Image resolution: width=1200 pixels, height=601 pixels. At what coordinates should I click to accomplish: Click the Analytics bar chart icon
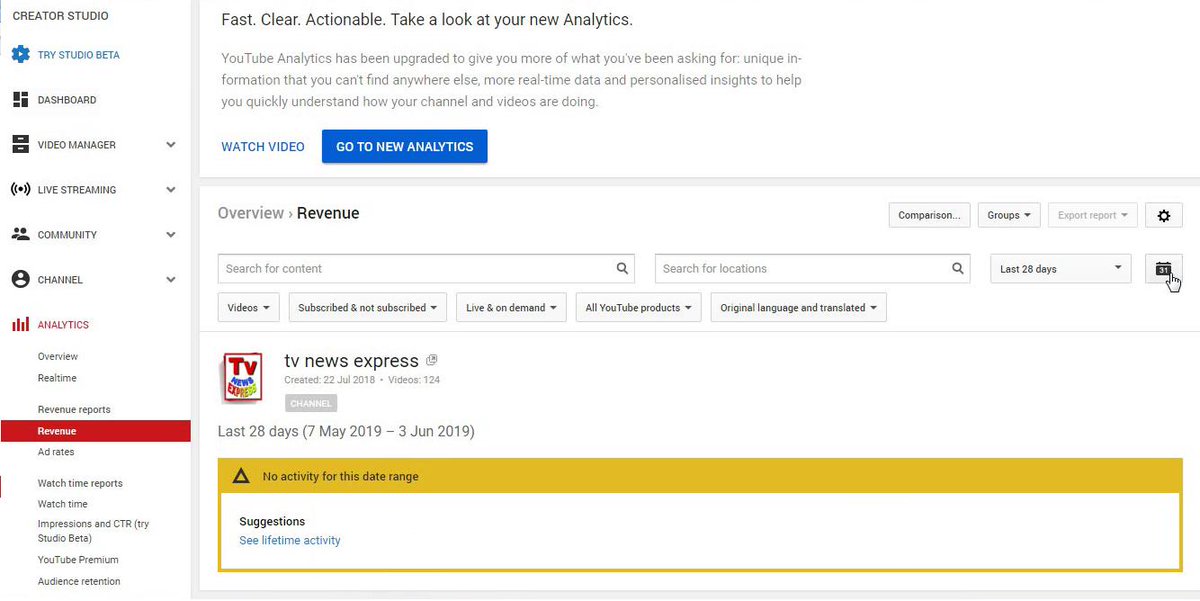[x=20, y=325]
